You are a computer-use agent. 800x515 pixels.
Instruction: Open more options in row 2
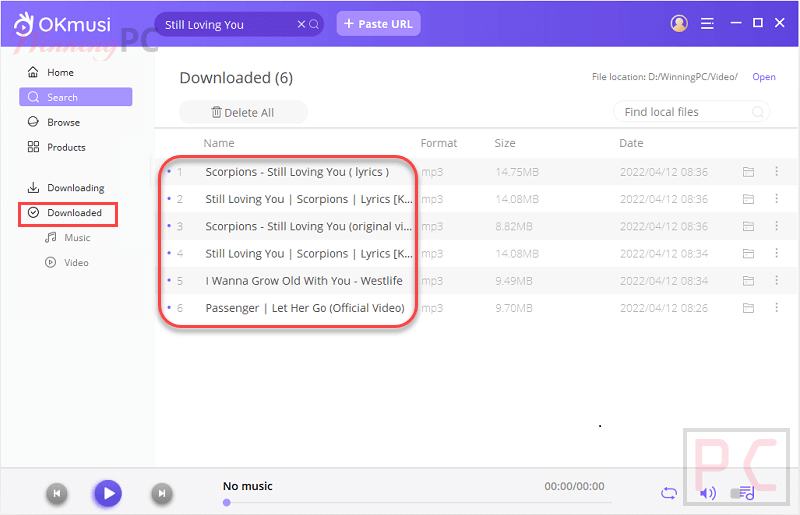click(x=777, y=199)
